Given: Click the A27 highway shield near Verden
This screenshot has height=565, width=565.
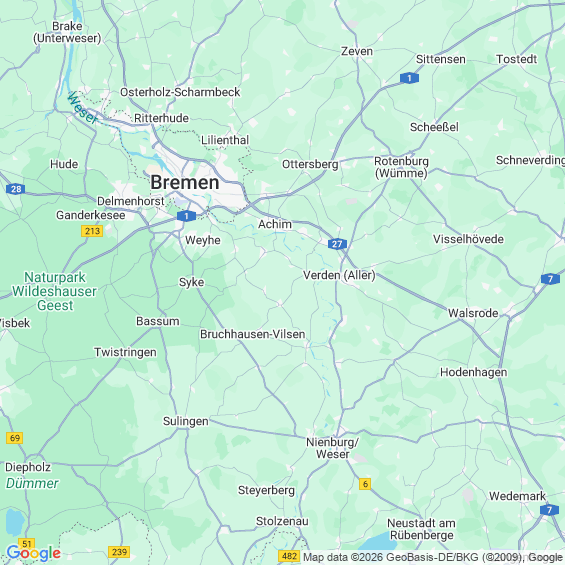Looking at the screenshot, I should (337, 244).
